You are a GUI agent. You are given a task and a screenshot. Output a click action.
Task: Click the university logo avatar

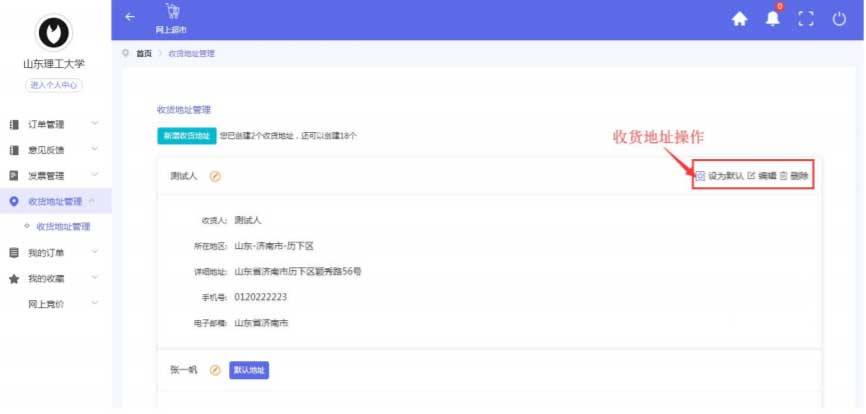point(55,33)
